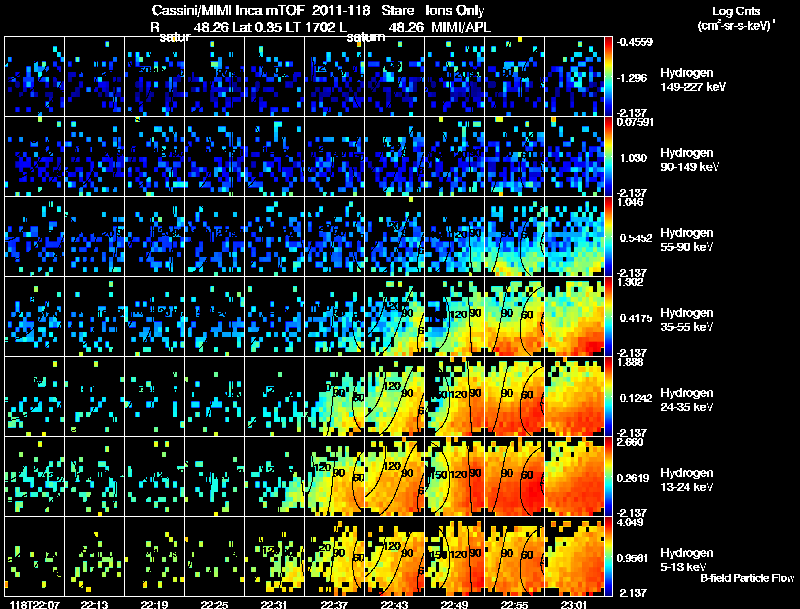Click the 22:55 time label
The height and width of the screenshot is (609, 800).
514,604
